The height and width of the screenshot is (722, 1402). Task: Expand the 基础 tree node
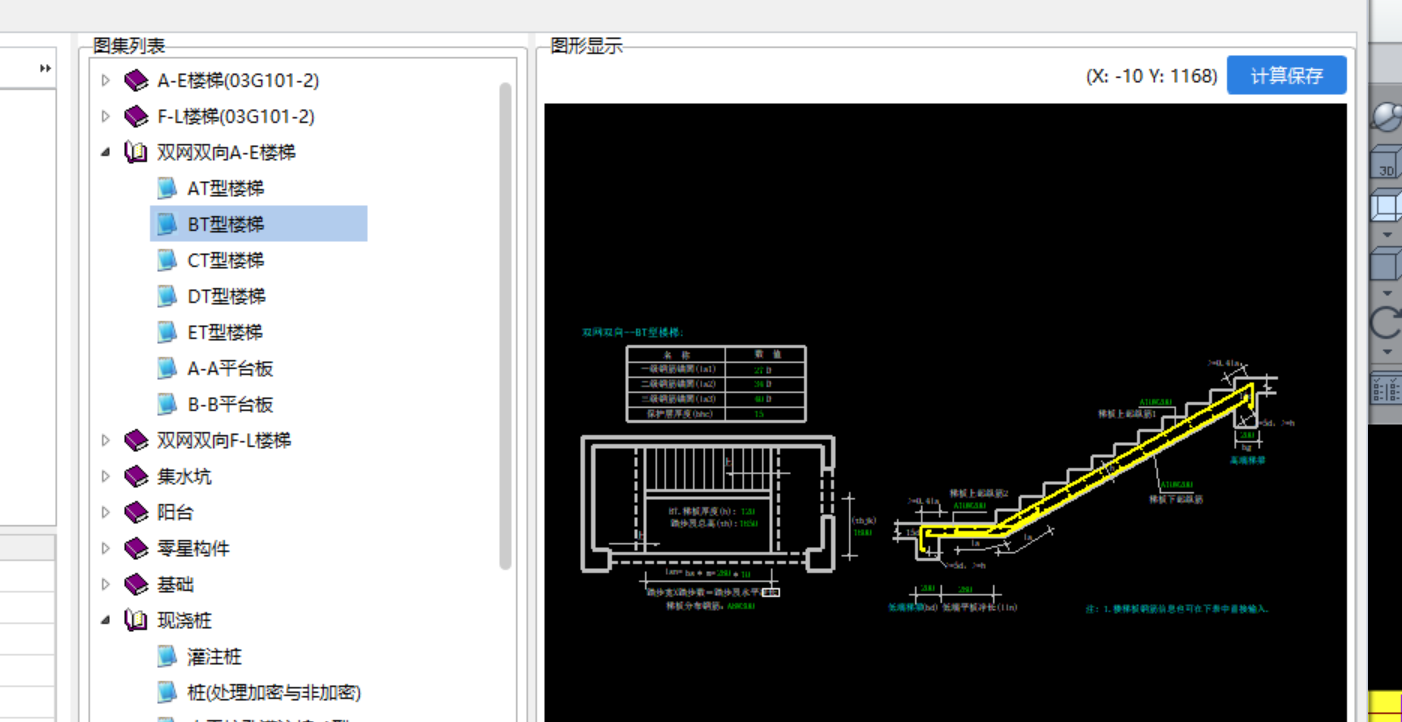(106, 585)
